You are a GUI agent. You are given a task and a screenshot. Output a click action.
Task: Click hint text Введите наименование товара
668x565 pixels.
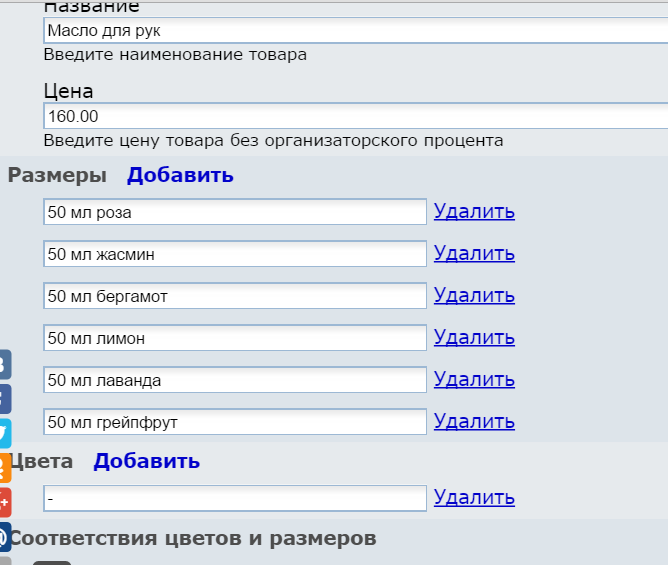pyautogui.click(x=175, y=55)
